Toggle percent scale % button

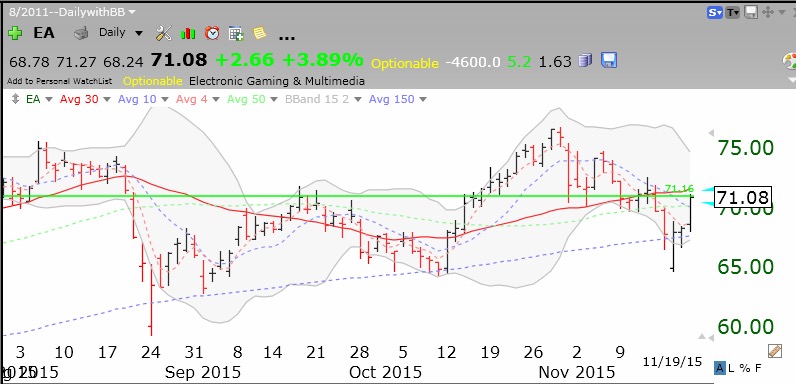(x=744, y=367)
